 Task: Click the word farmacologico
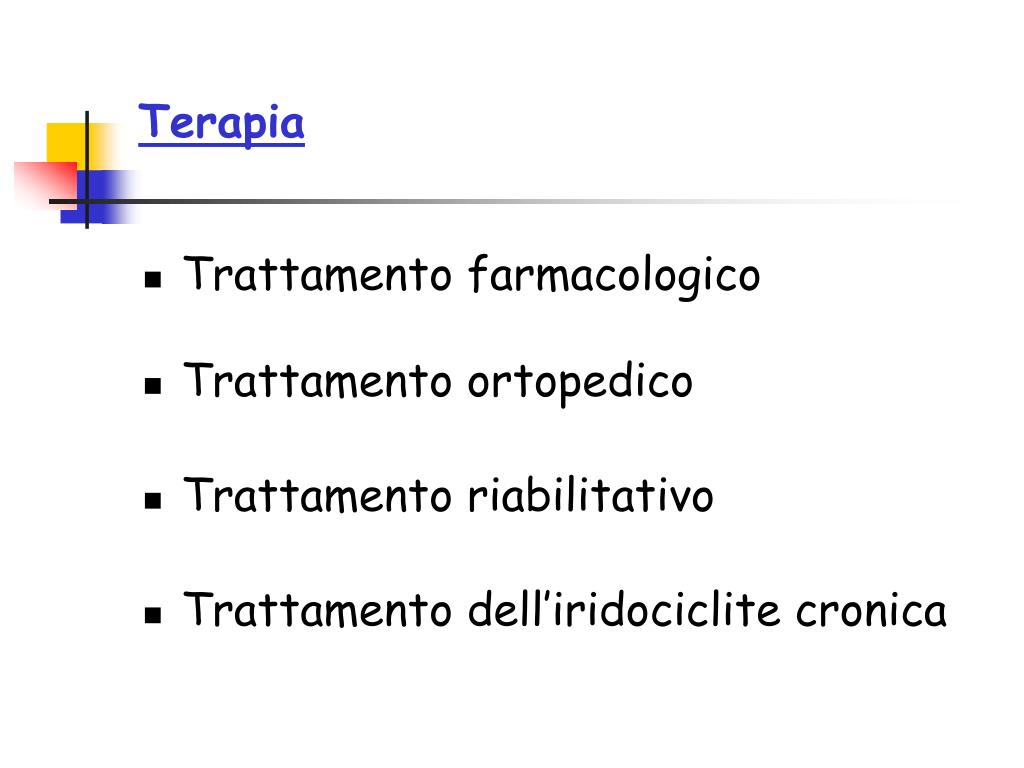(x=614, y=276)
